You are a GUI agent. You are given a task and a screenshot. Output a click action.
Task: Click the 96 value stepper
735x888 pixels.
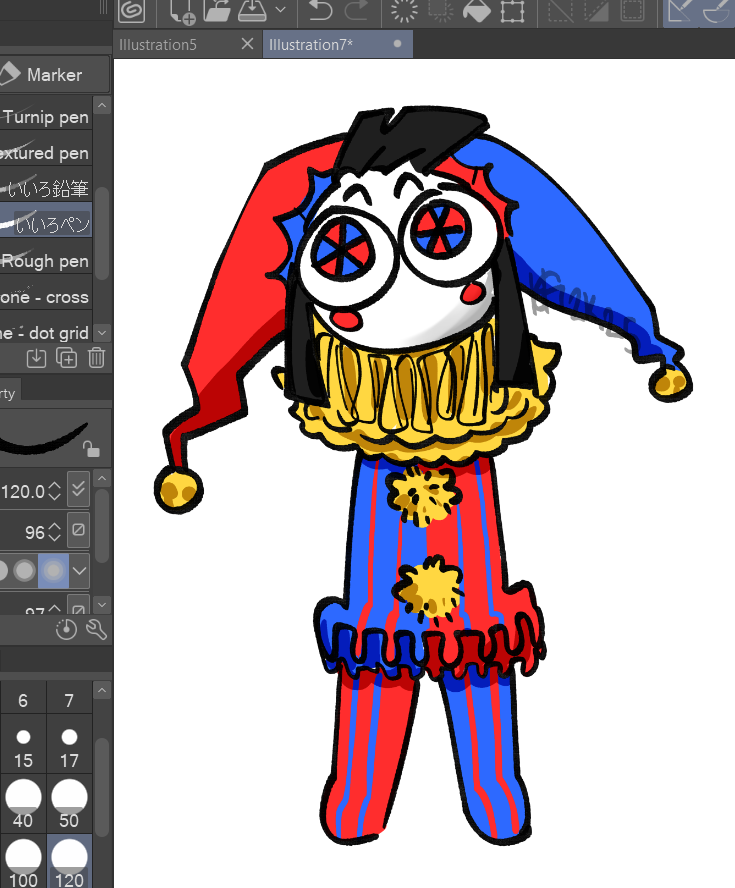click(54, 531)
